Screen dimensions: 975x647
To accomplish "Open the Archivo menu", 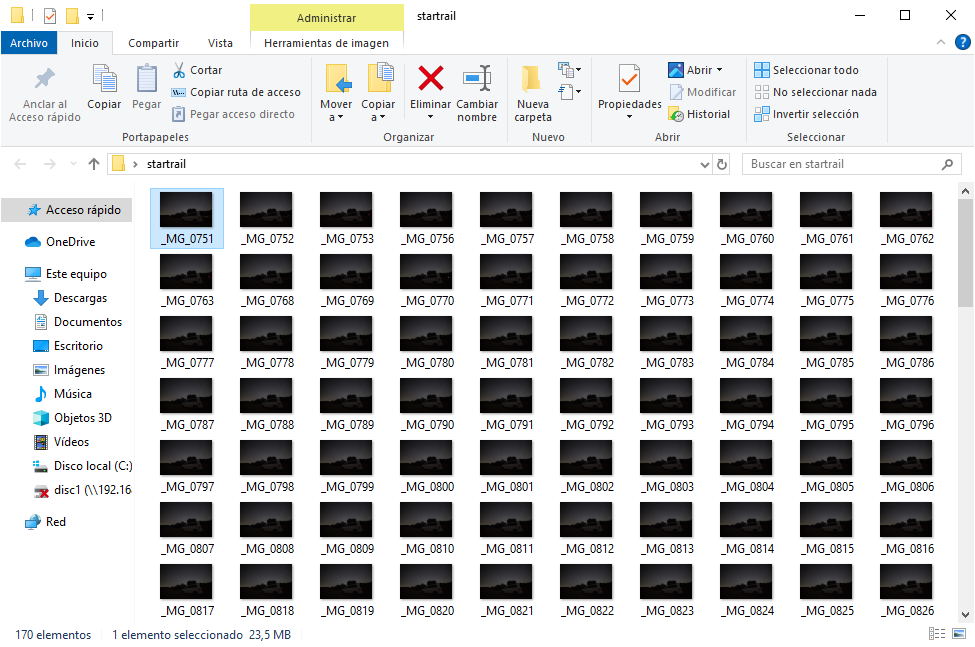I will [29, 43].
